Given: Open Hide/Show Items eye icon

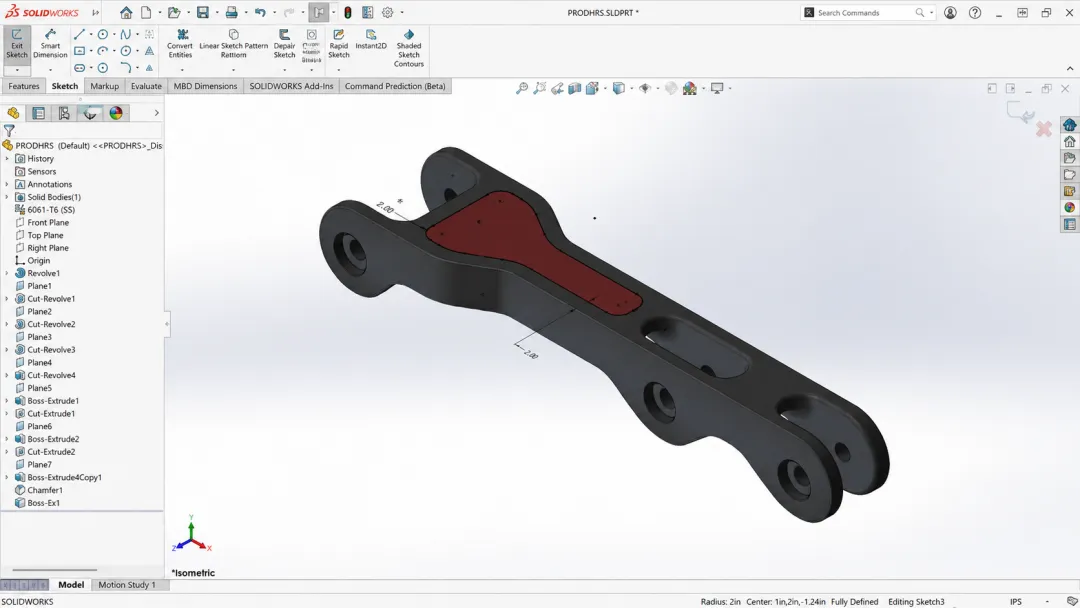Looking at the screenshot, I should click(645, 88).
